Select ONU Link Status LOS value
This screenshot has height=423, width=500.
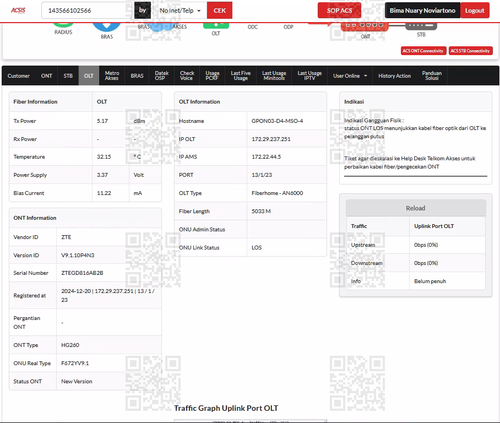coord(256,248)
